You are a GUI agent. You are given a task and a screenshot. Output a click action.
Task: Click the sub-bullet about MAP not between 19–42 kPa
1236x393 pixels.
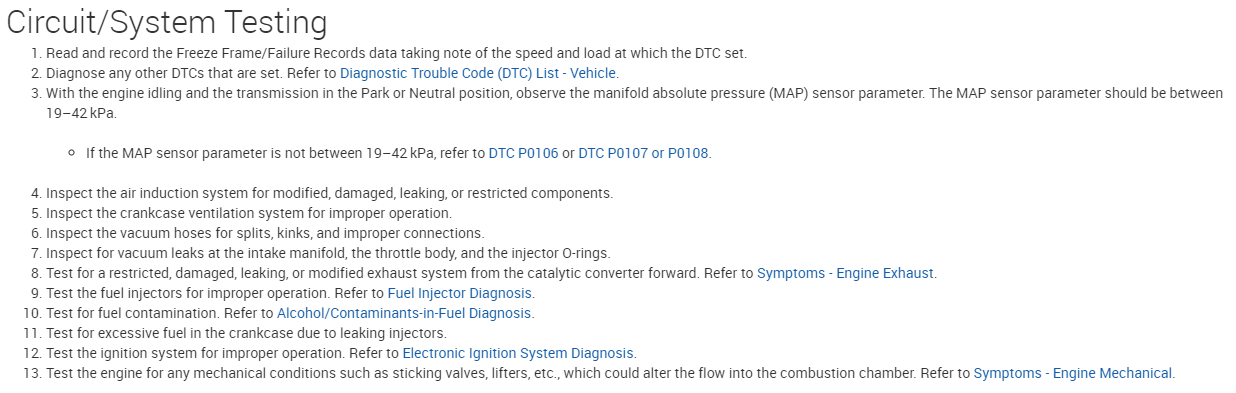pos(399,153)
